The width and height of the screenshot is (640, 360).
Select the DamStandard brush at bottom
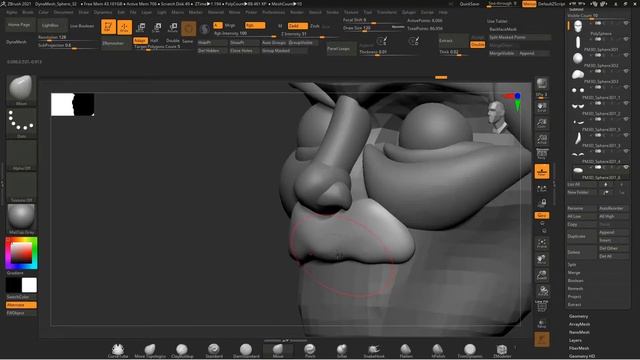[246, 351]
